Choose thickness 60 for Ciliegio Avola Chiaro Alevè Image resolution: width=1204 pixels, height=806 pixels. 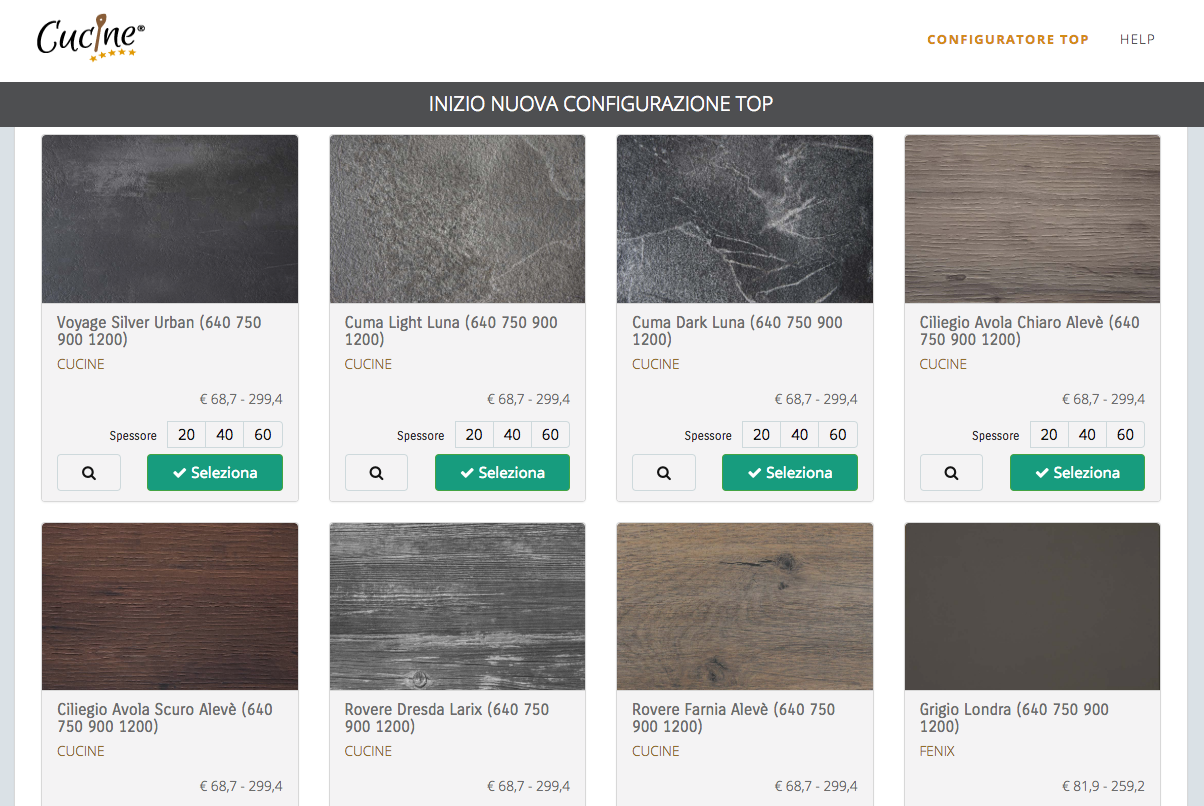coord(1125,435)
